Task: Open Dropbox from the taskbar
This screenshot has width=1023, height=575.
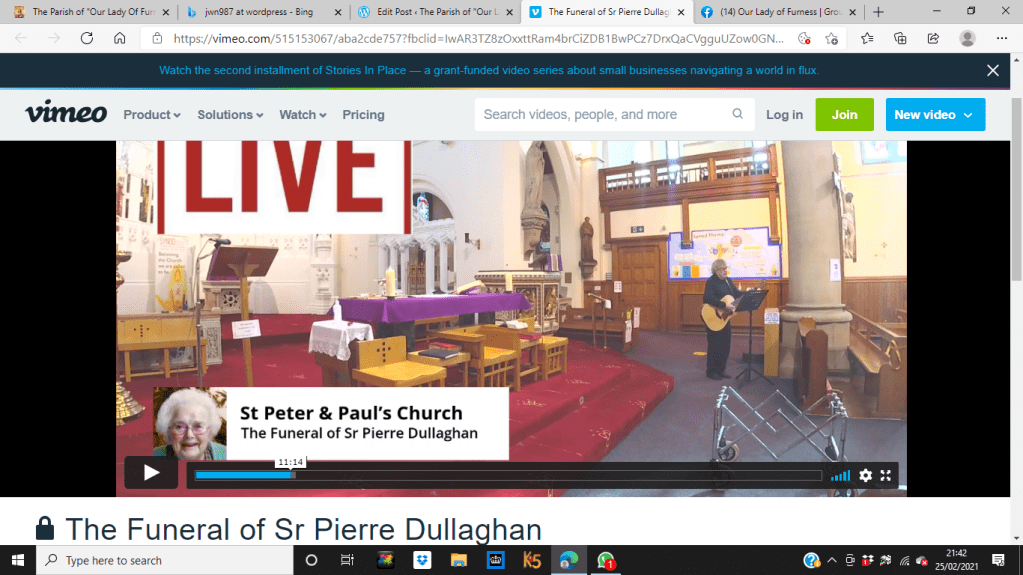Action: tap(422, 560)
